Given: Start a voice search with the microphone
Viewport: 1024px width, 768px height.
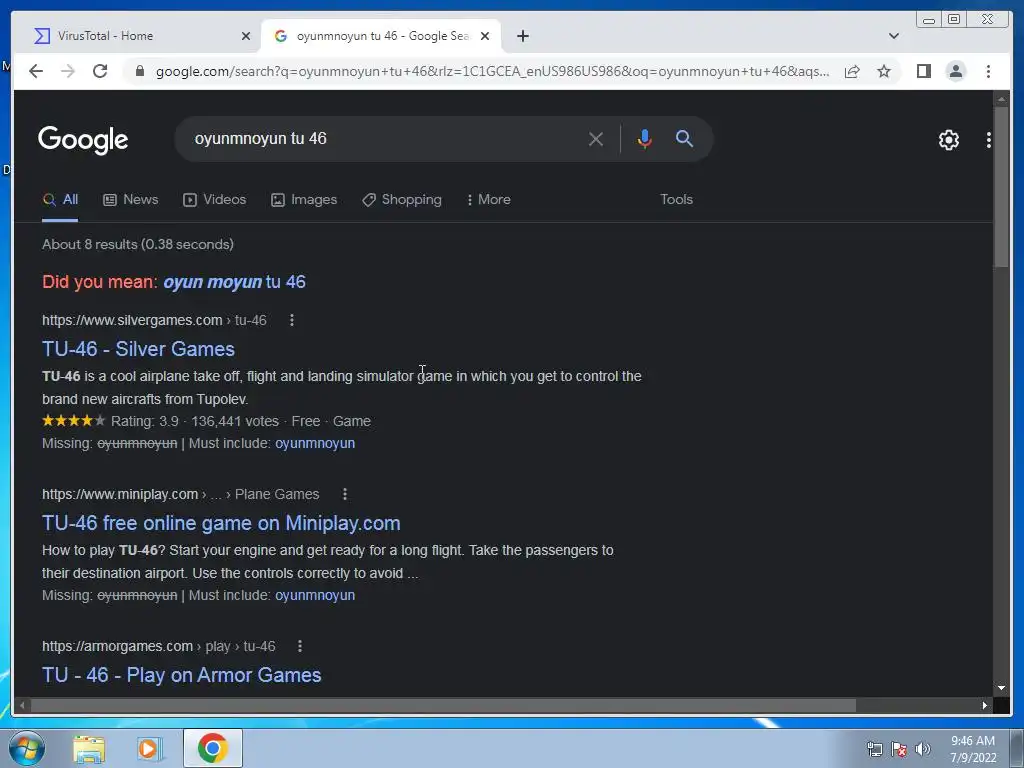Looking at the screenshot, I should (x=645, y=138).
